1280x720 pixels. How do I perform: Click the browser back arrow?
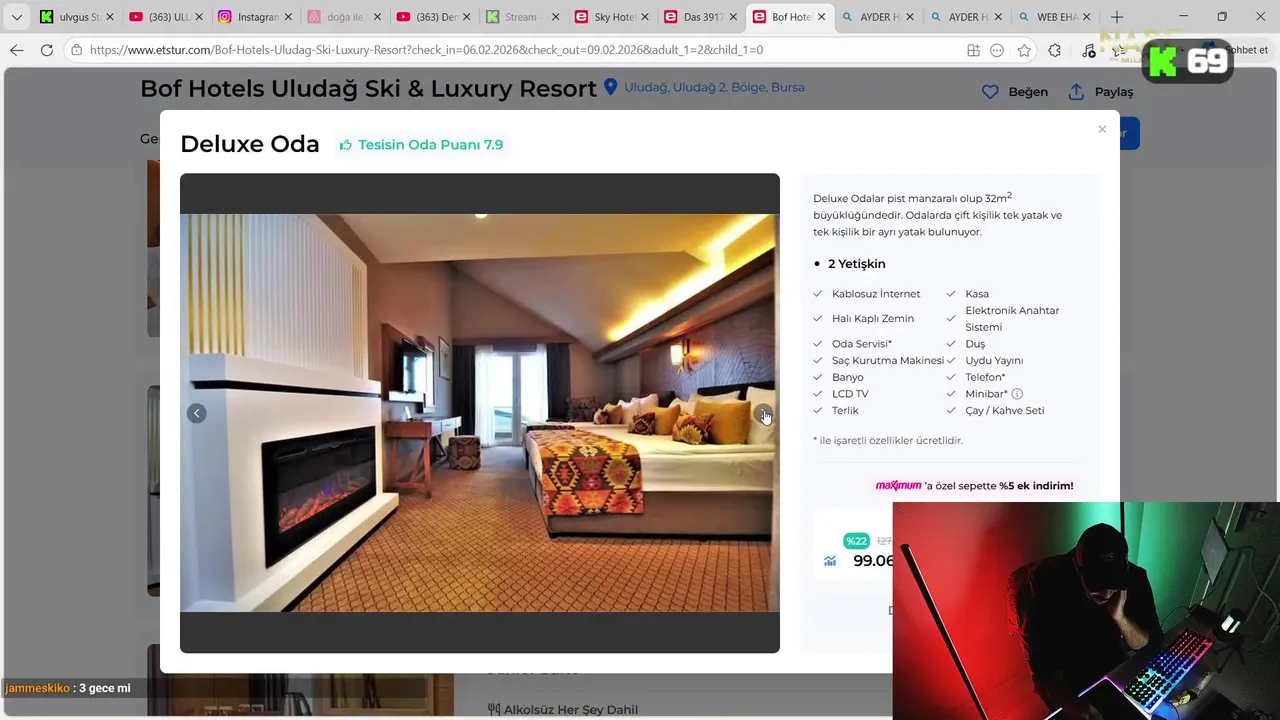(x=16, y=50)
